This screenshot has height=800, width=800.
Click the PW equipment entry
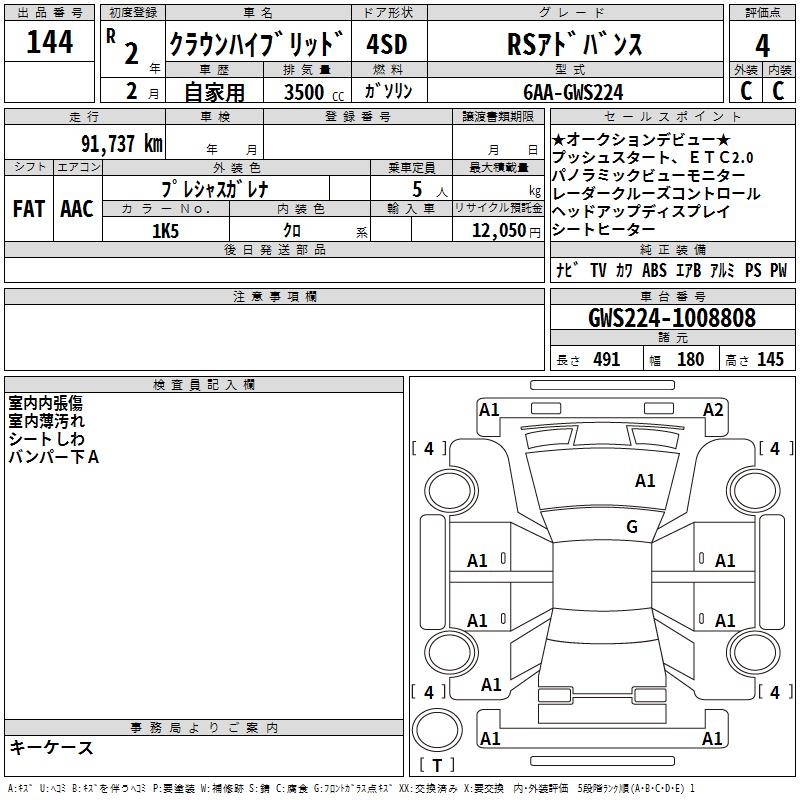tap(778, 270)
